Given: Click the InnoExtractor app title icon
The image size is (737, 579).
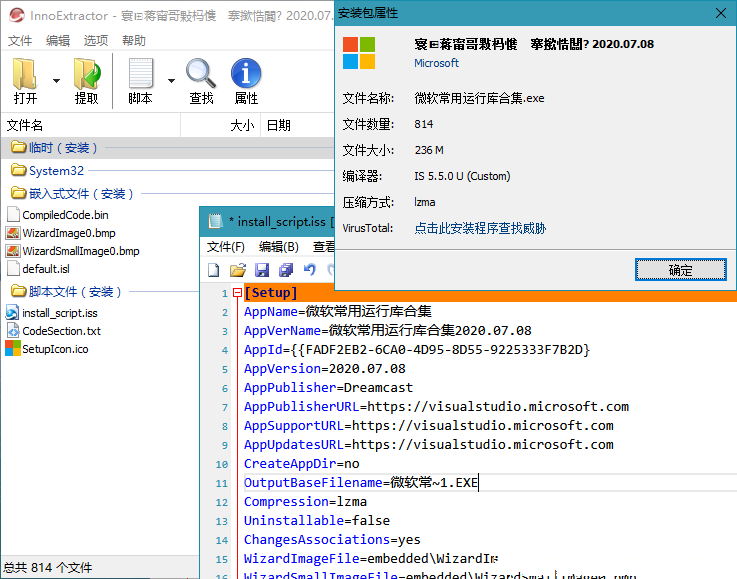Looking at the screenshot, I should (16, 15).
